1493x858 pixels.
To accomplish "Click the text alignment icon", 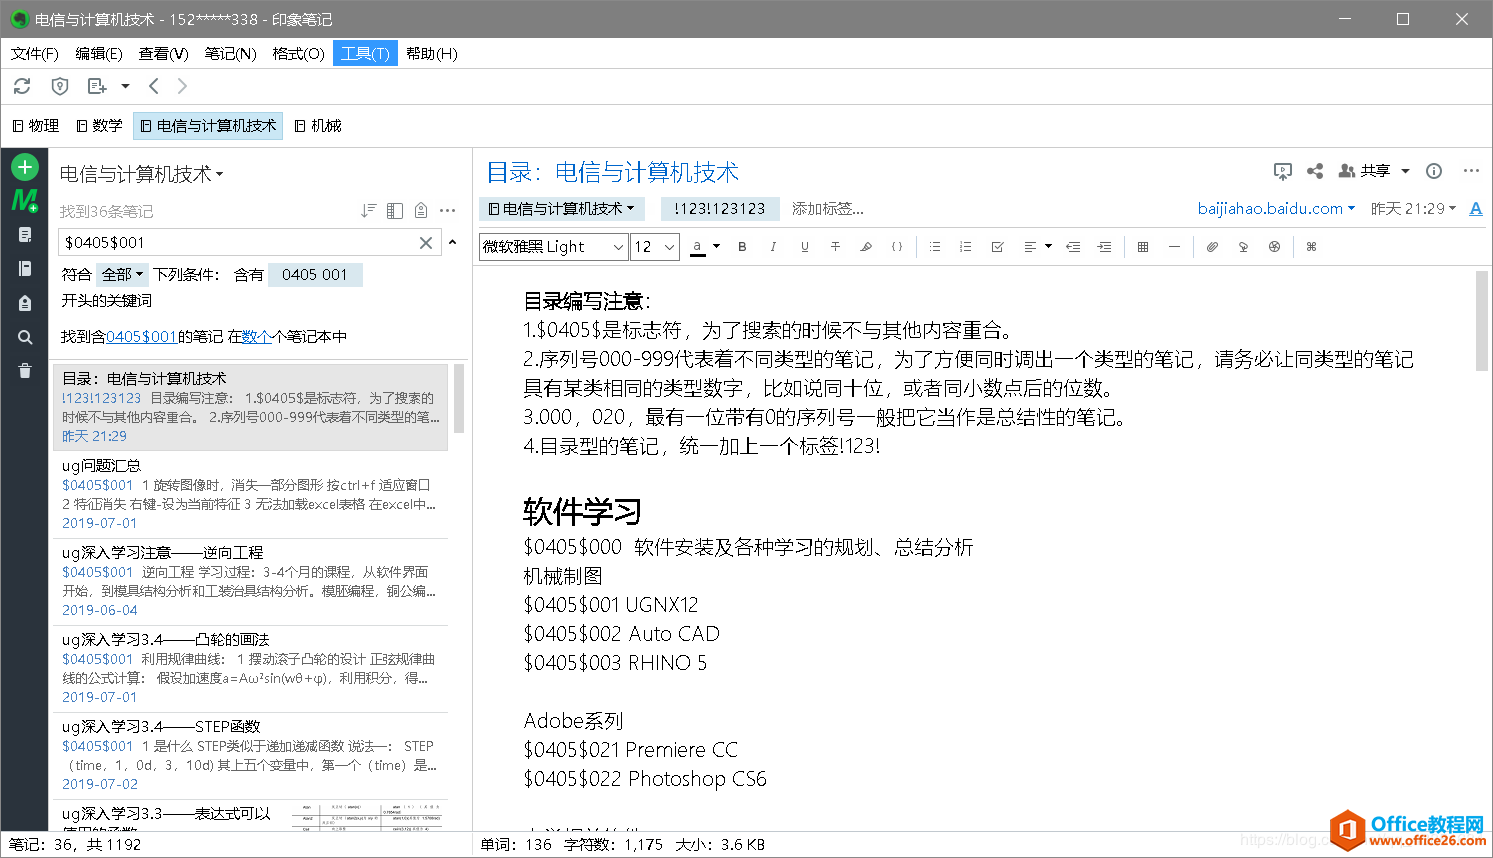I will tap(1030, 246).
